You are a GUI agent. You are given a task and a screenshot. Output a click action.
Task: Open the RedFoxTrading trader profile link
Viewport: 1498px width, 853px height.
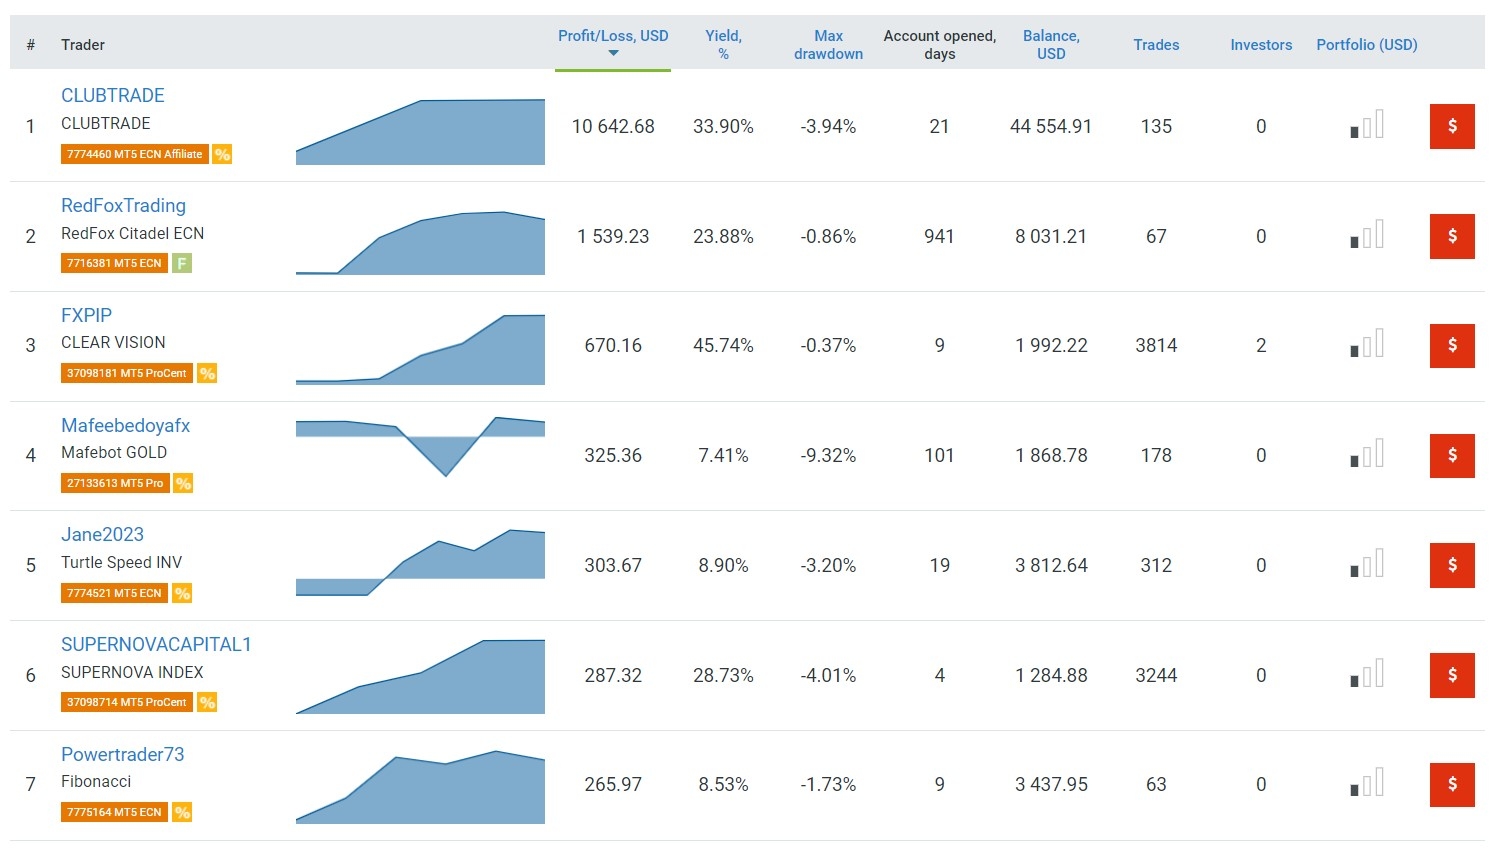123,205
